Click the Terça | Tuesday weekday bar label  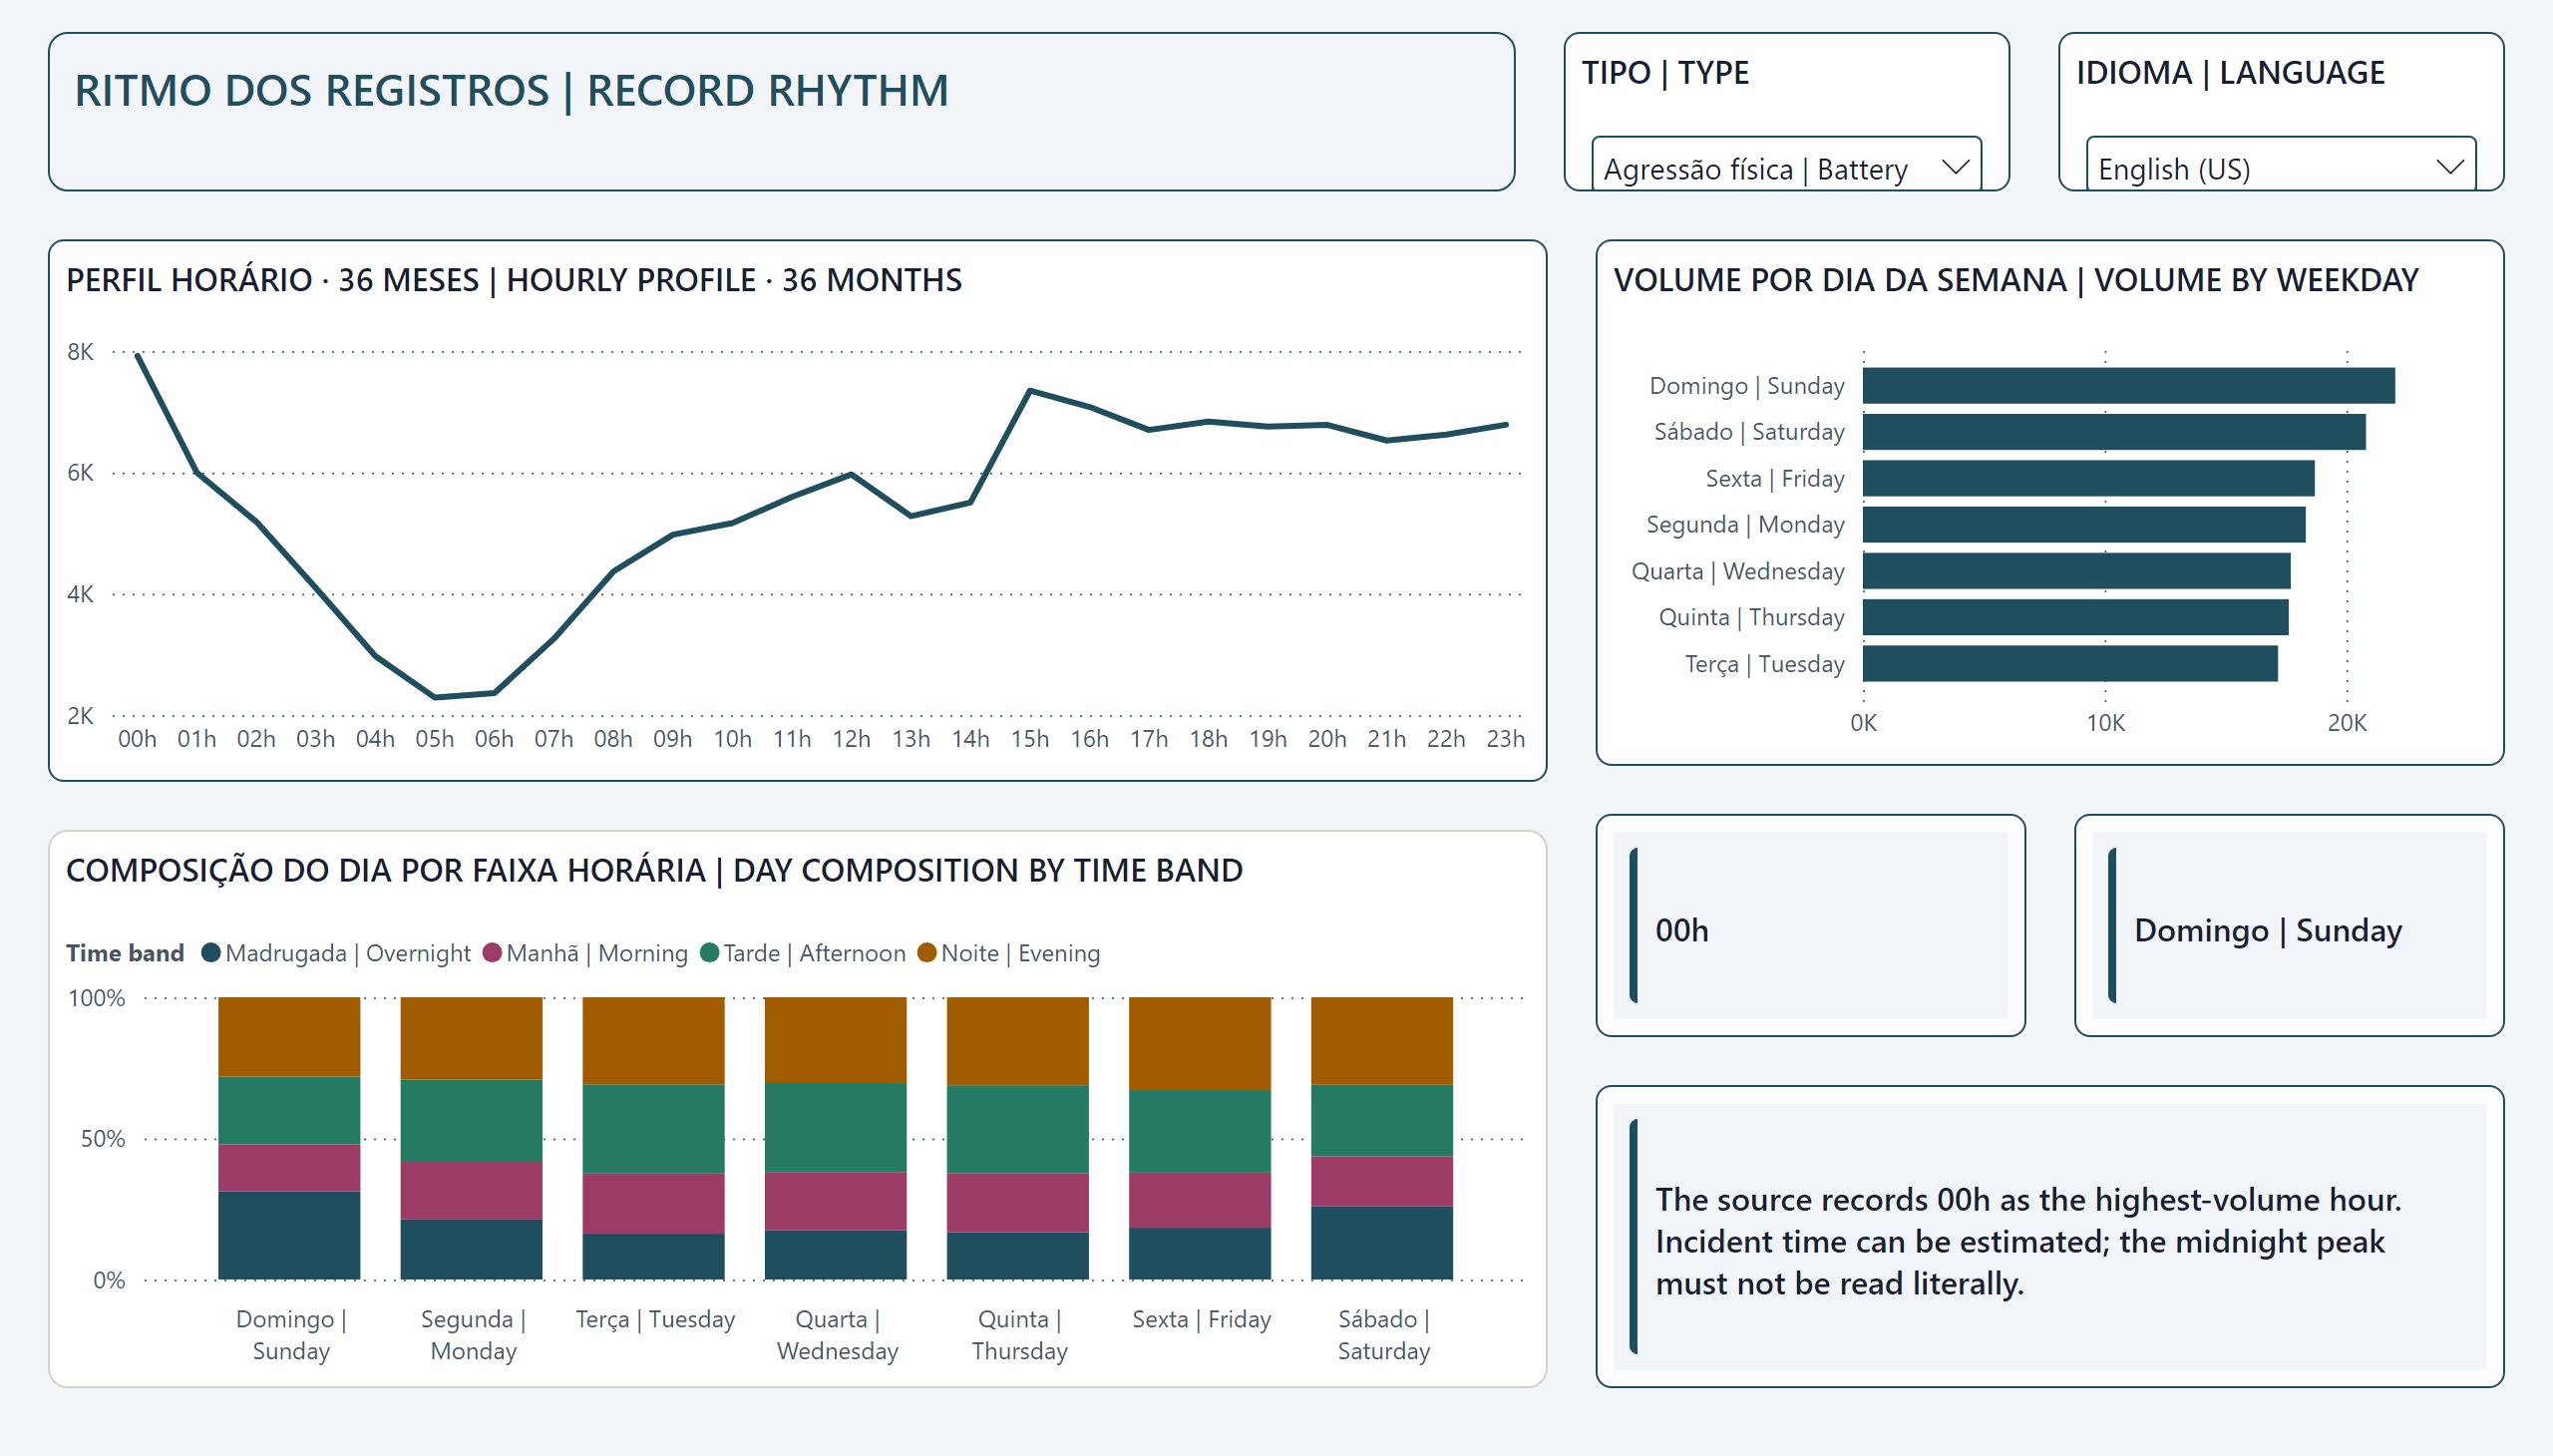[1764, 664]
